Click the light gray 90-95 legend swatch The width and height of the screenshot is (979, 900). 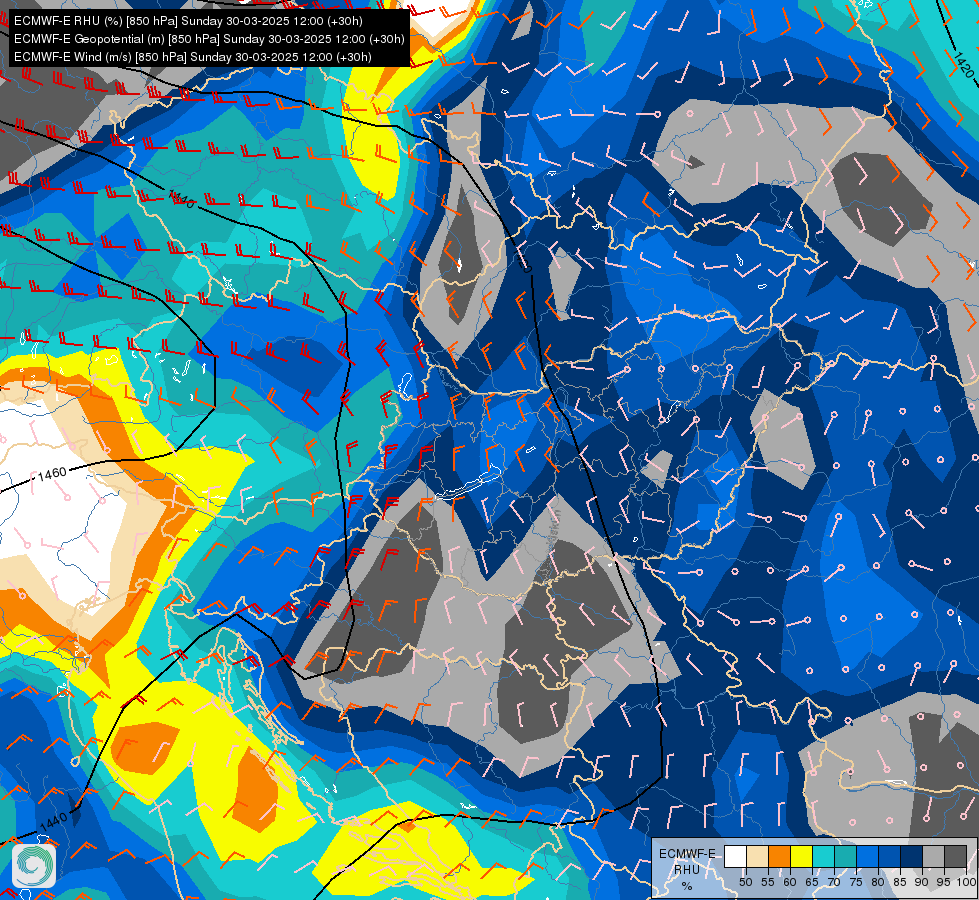point(933,856)
